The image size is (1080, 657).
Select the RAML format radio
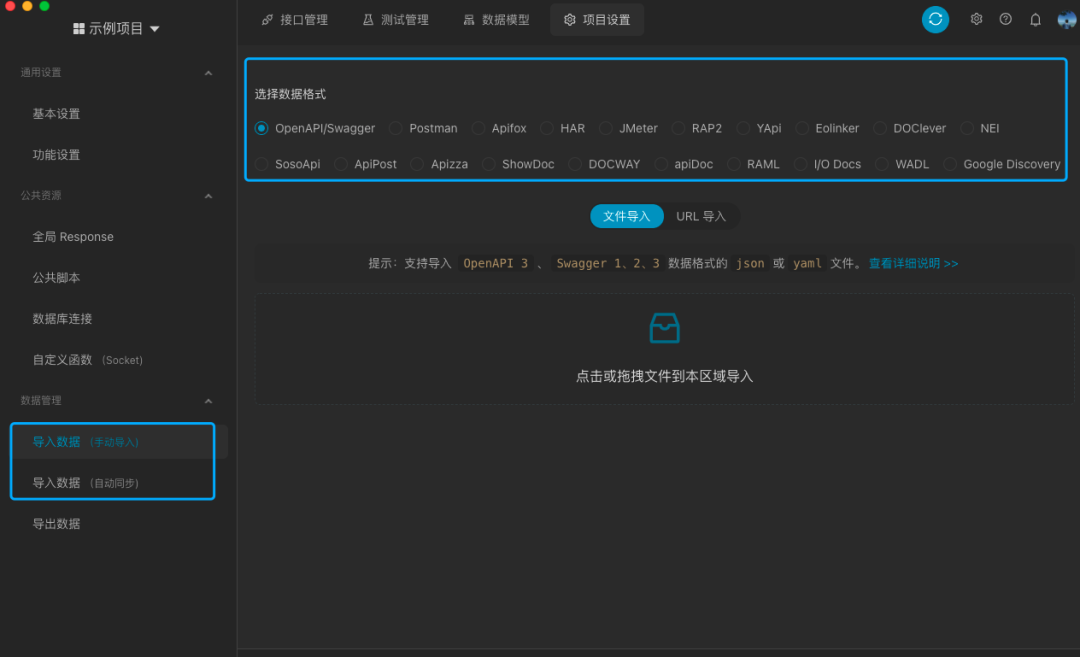pyautogui.click(x=734, y=164)
